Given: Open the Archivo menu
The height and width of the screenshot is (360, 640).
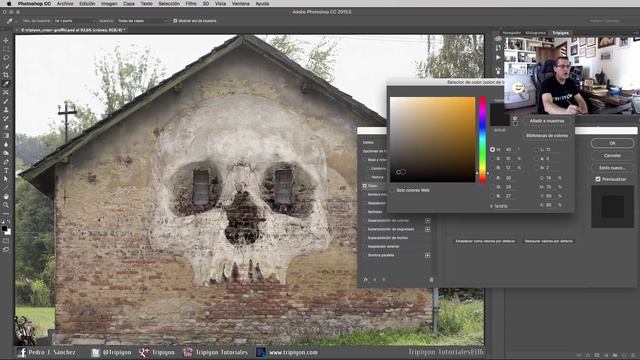Looking at the screenshot, I should pyautogui.click(x=65, y=4).
